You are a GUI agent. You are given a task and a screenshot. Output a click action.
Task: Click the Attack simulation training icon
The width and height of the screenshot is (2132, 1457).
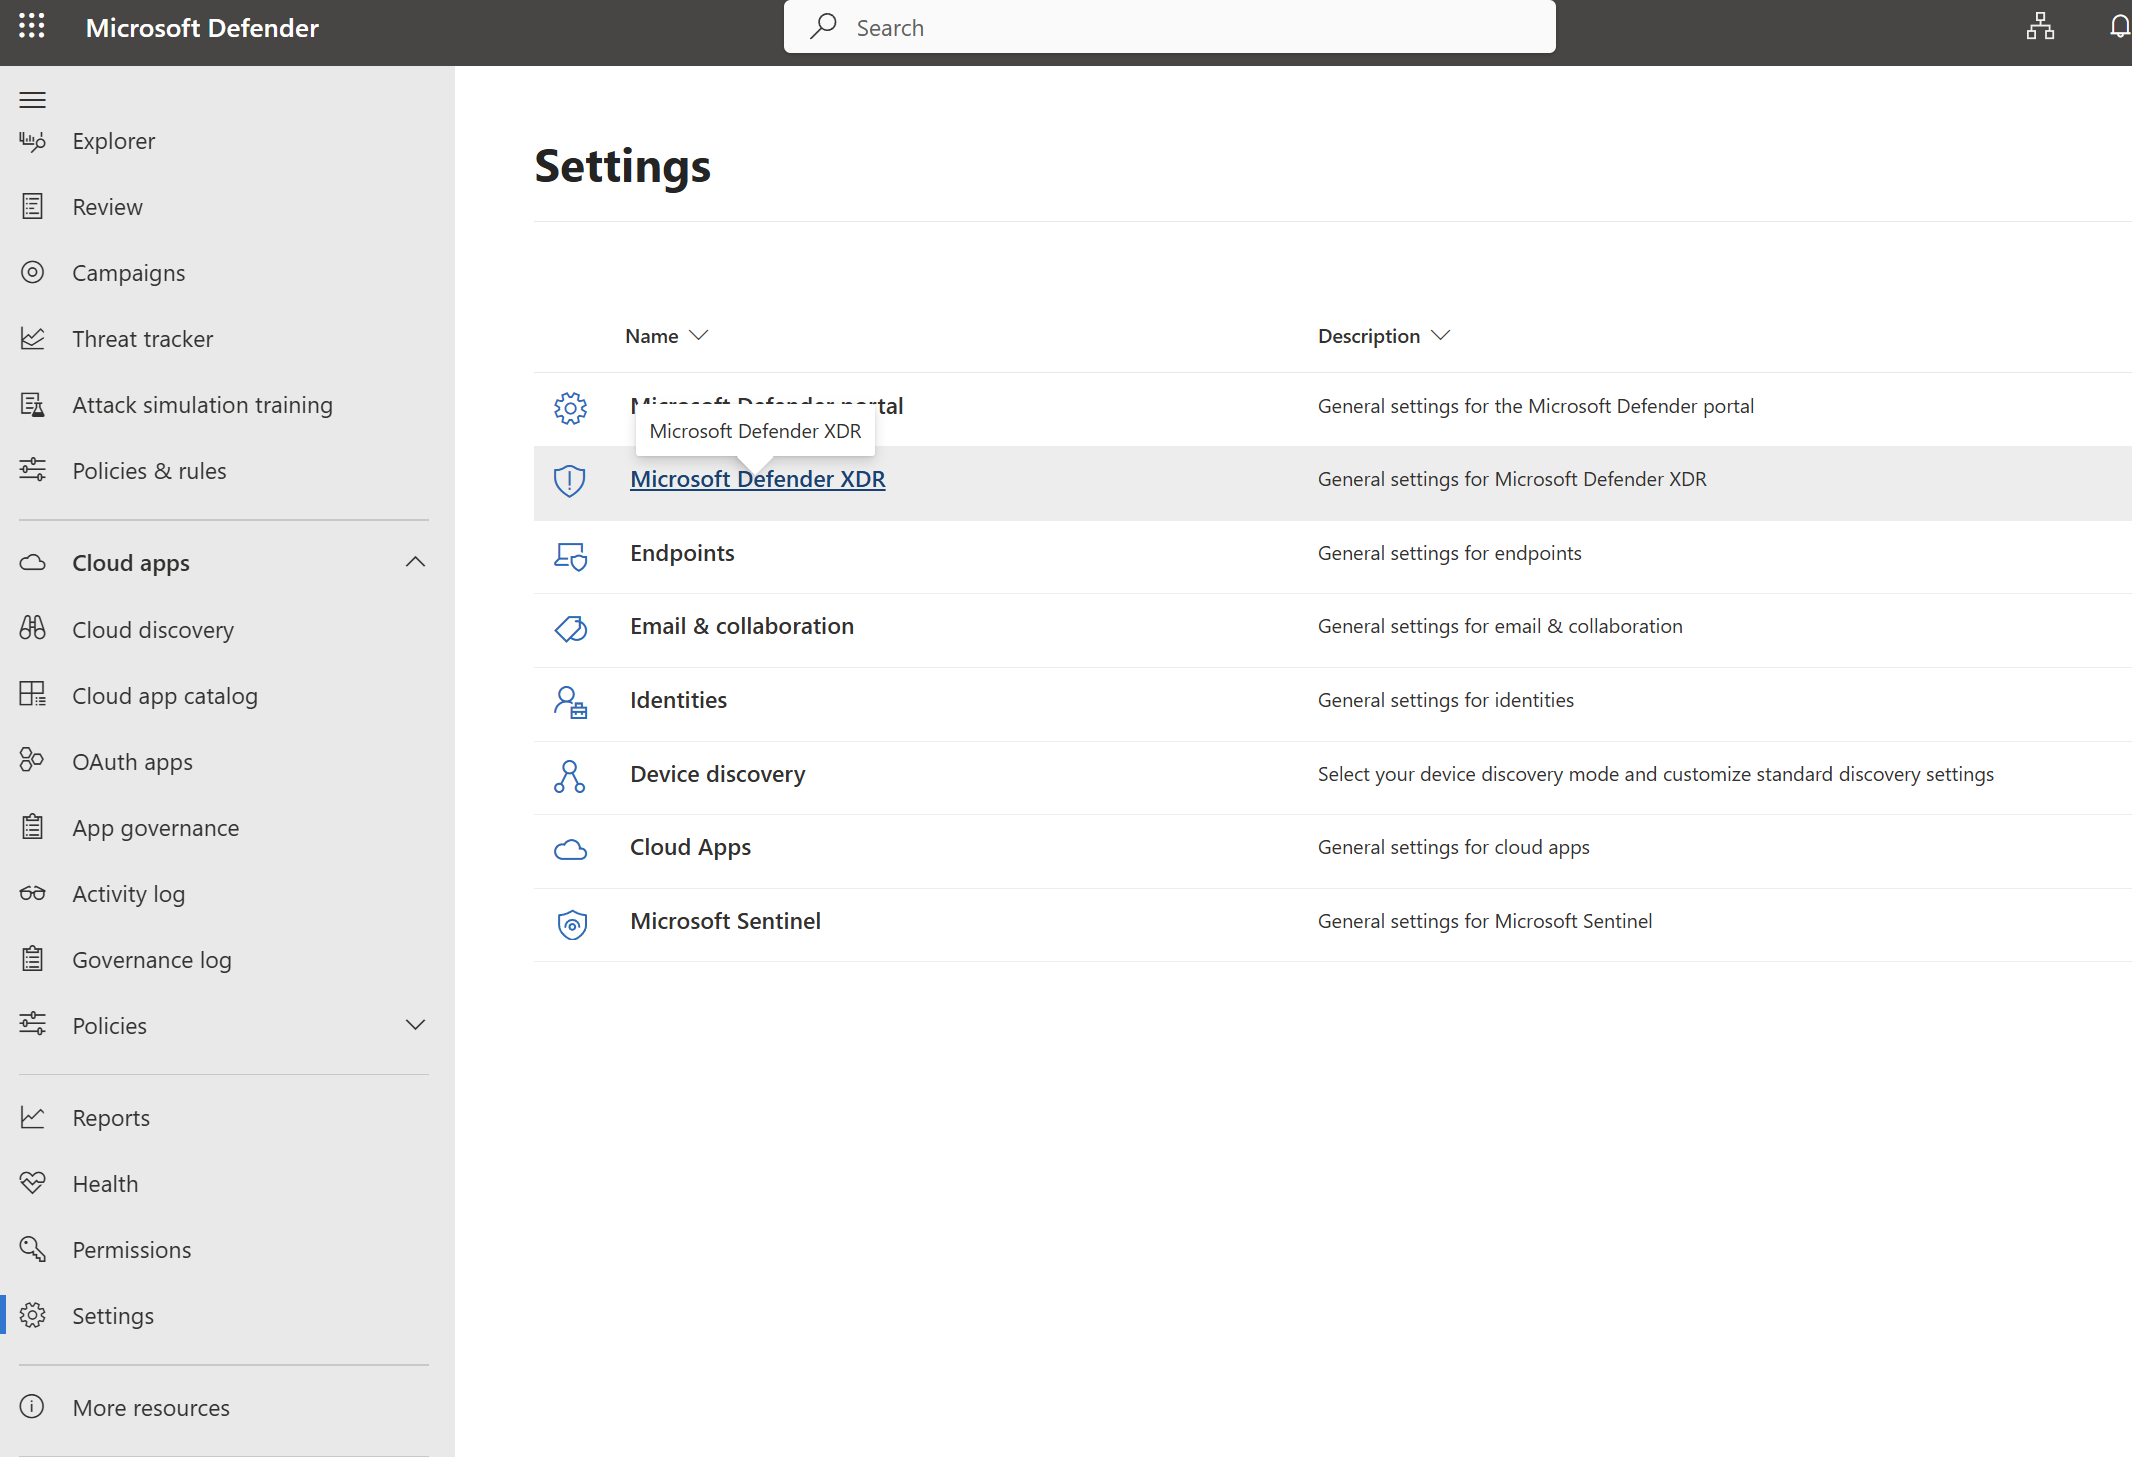pyautogui.click(x=33, y=405)
